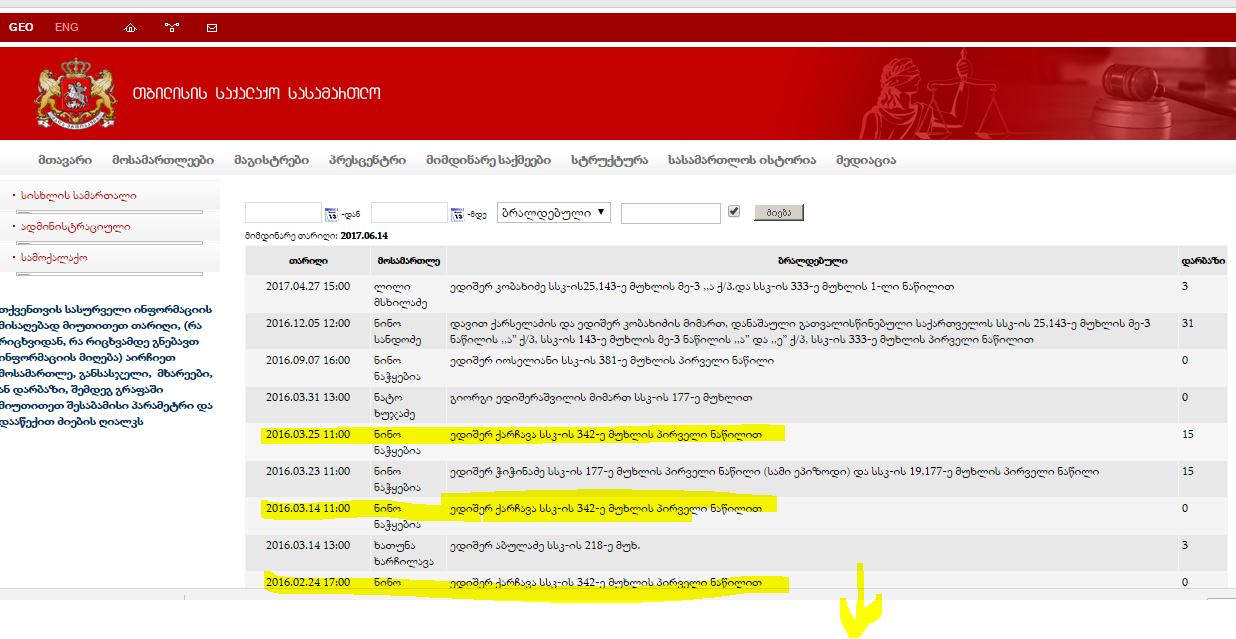Image resolution: width=1236 pixels, height=639 pixels.
Task: Click the date cell 2016.03.25 11:00
Action: point(308,434)
